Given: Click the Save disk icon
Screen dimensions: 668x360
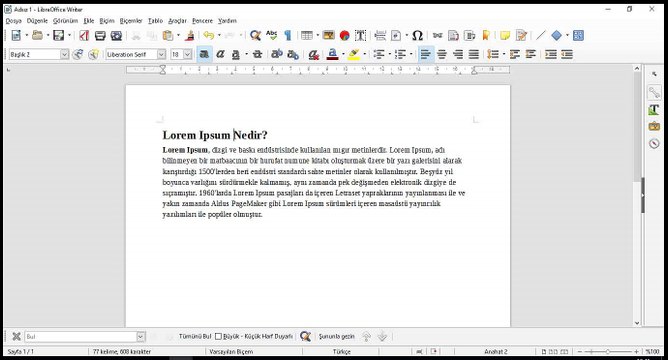Looking at the screenshot, I should (x=59, y=35).
